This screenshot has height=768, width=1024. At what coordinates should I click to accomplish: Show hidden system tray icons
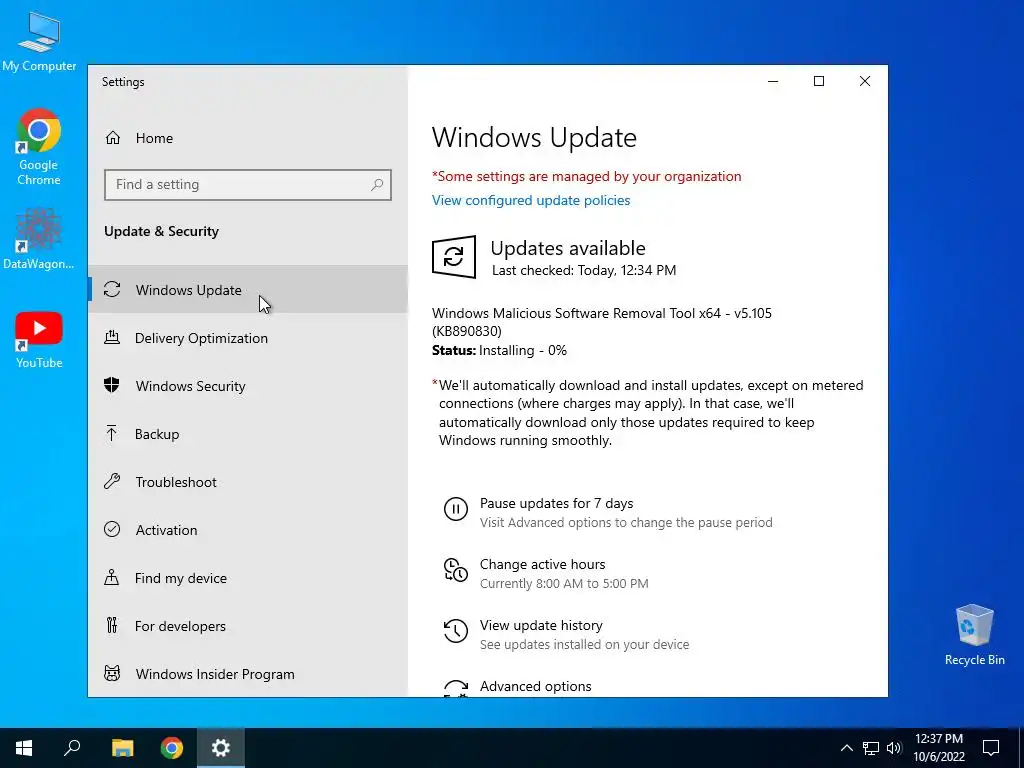click(x=846, y=748)
